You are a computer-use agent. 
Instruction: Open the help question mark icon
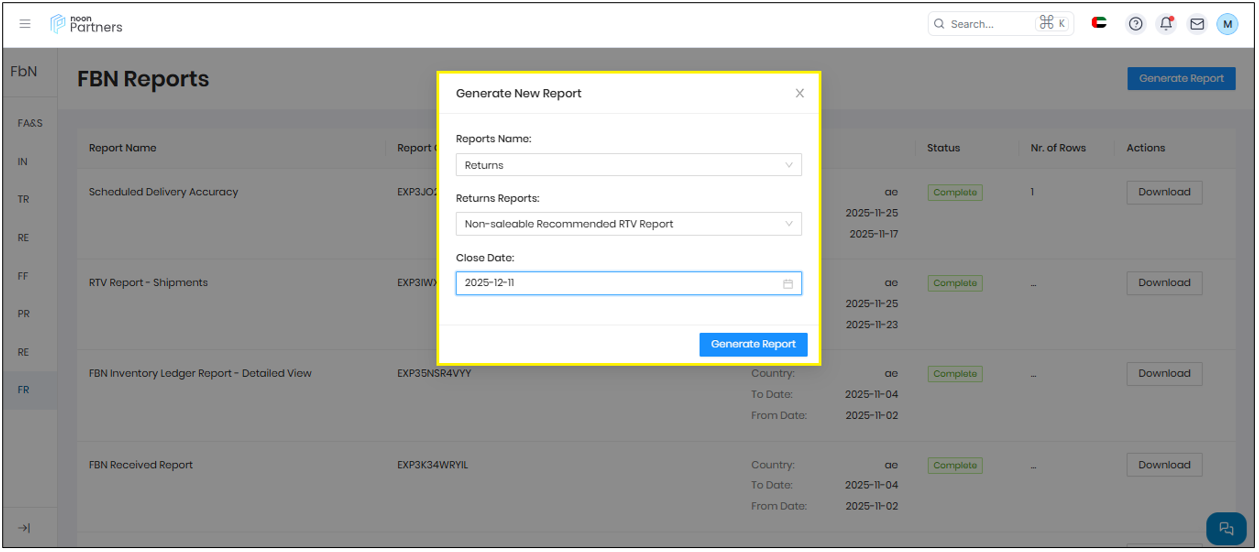pyautogui.click(x=1135, y=24)
